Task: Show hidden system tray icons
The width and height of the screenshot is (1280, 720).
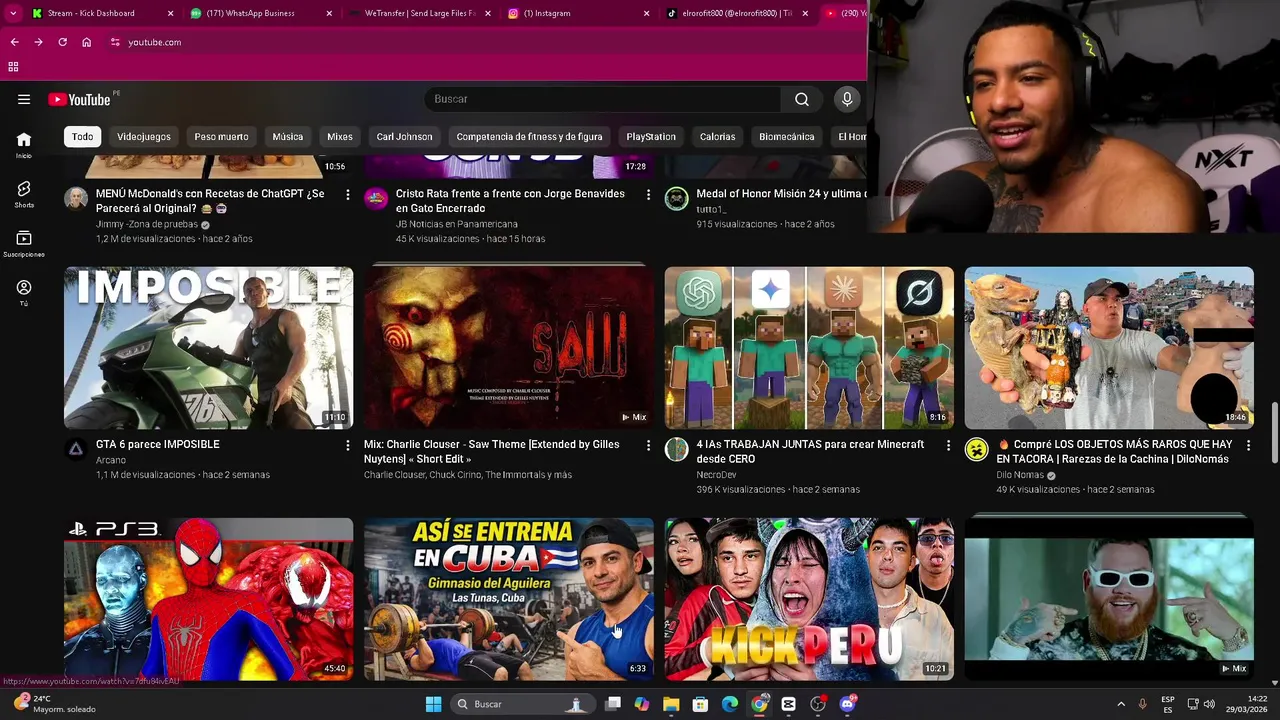Action: coord(1120,704)
